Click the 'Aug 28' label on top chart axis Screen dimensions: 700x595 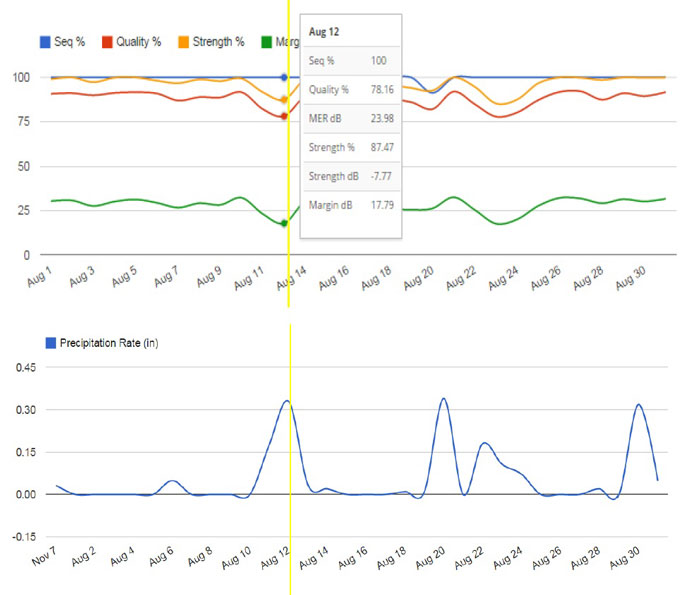click(x=588, y=279)
